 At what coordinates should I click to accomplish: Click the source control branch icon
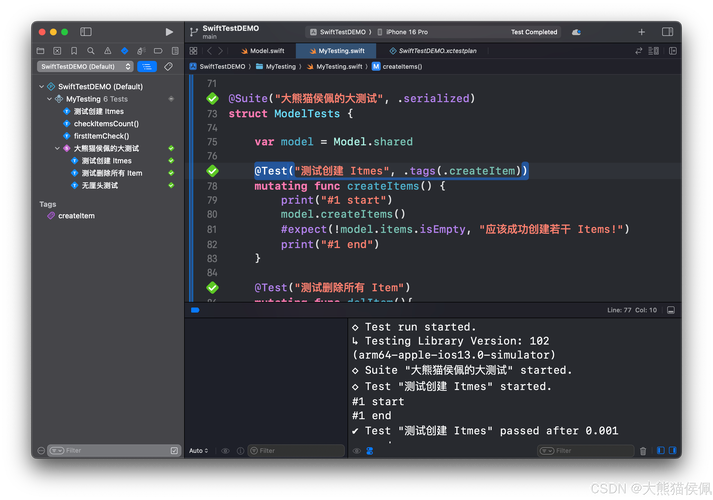194,32
